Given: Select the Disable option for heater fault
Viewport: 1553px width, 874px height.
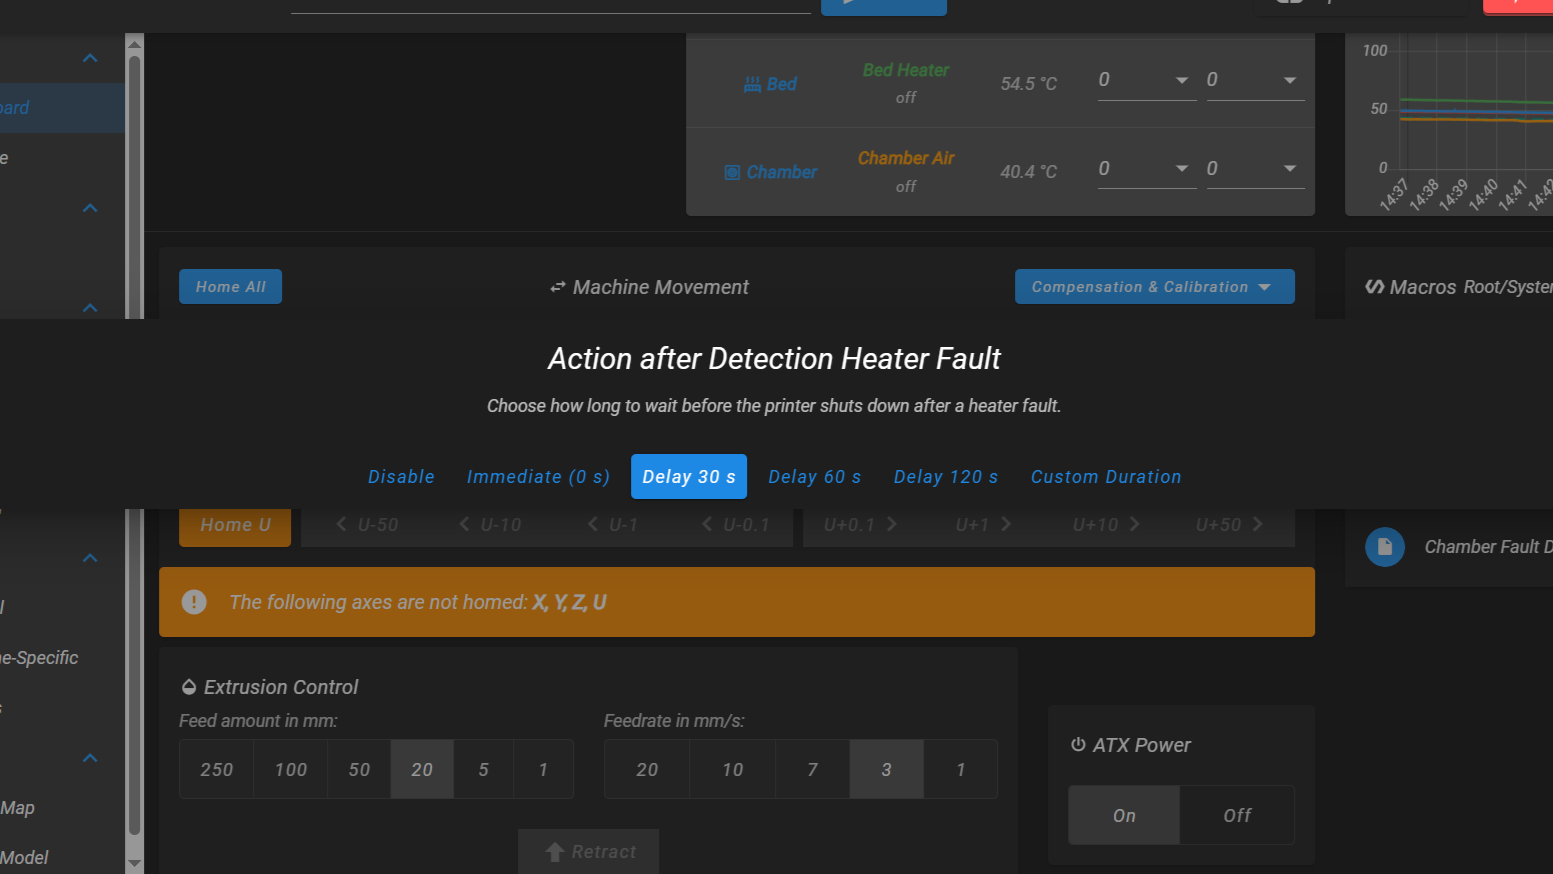Looking at the screenshot, I should (401, 477).
